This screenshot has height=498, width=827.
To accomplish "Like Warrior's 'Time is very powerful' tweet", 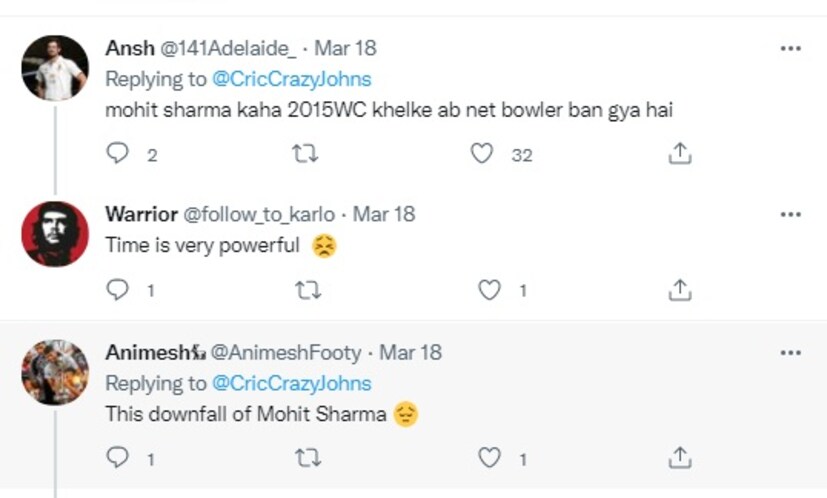I will click(489, 290).
